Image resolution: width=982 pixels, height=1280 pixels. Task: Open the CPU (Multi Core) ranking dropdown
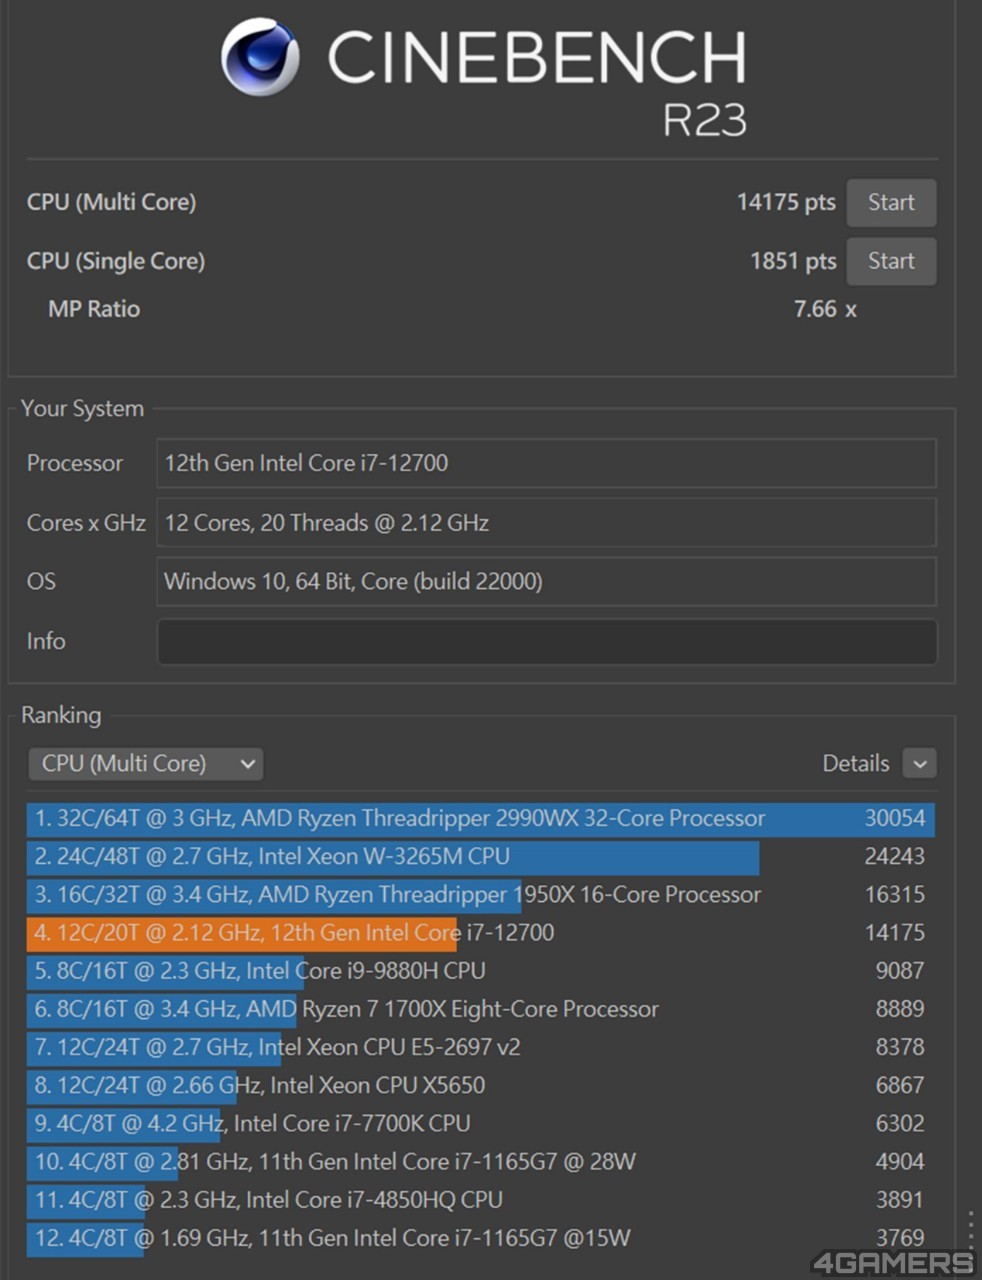pos(146,764)
